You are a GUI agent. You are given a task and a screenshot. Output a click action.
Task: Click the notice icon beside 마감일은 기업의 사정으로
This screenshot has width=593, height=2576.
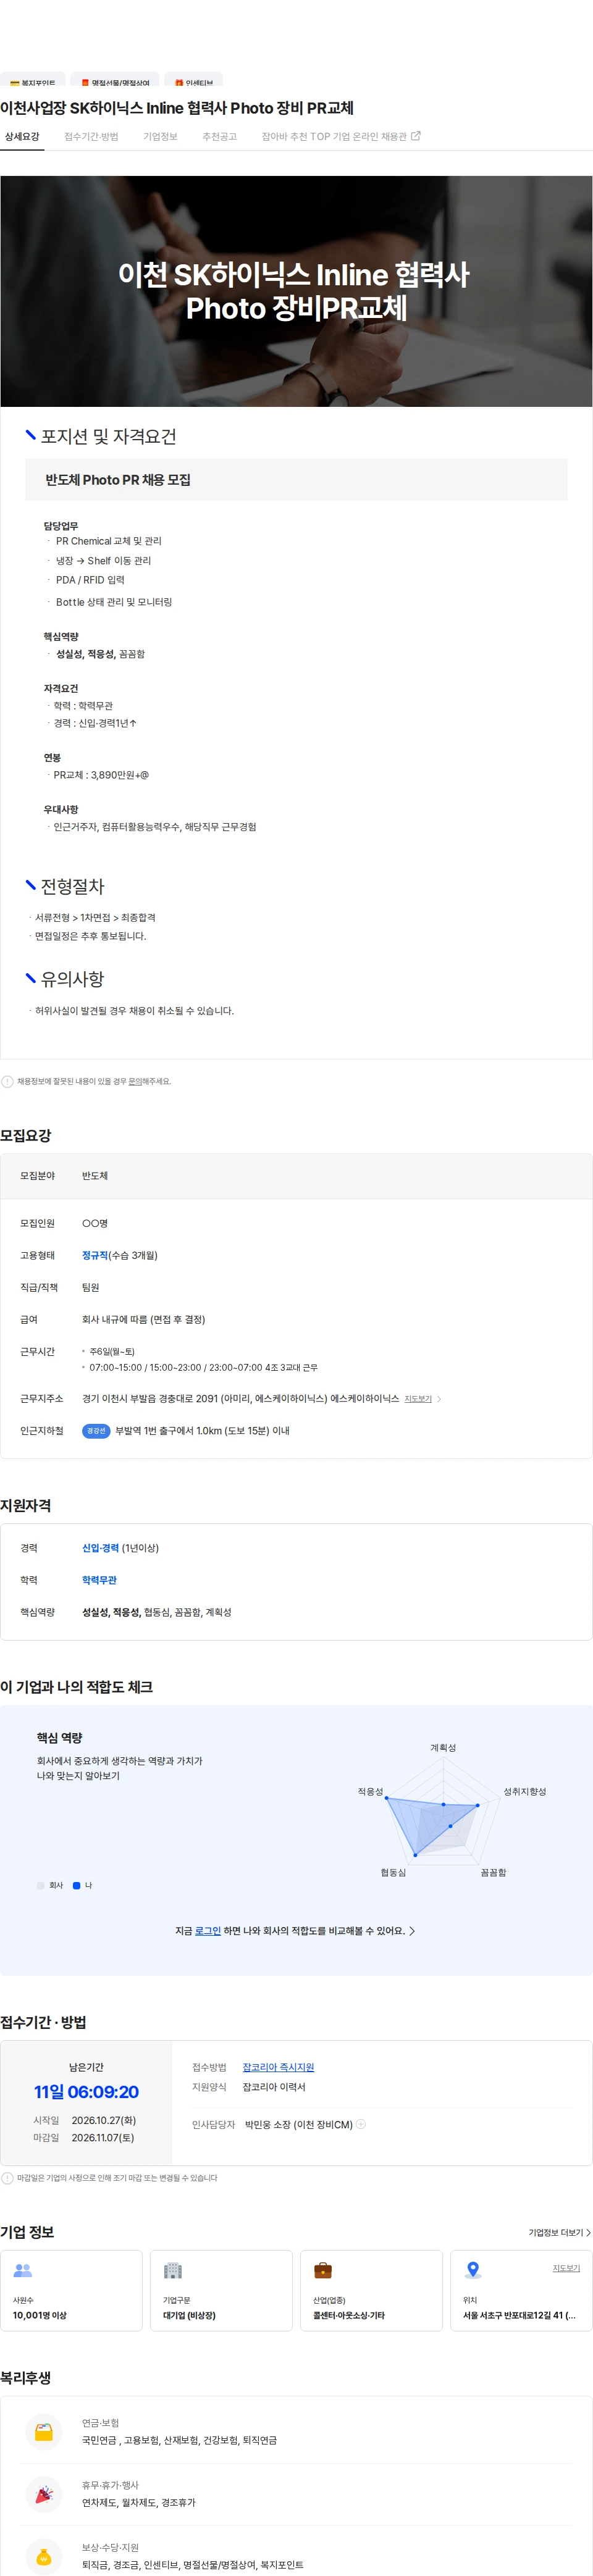coord(8,2178)
